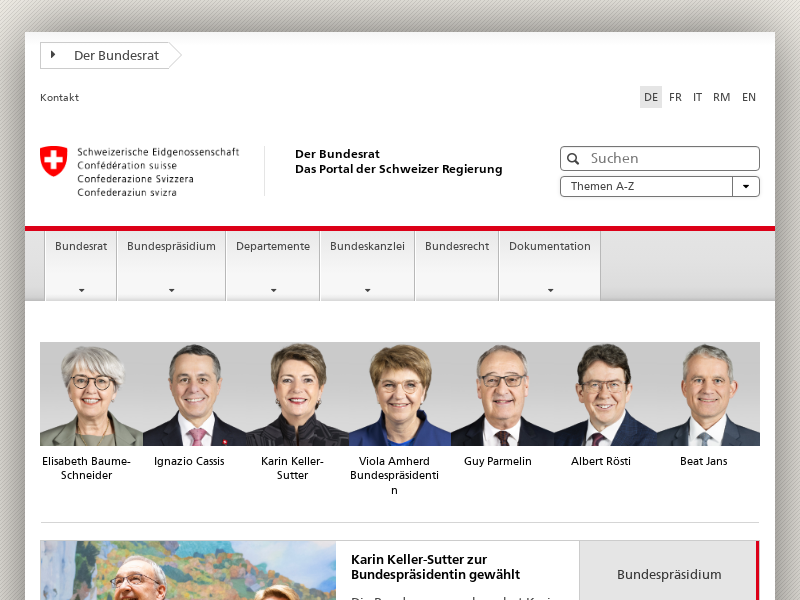Open Elisabeth Baume-Schneider's portrait
800x600 pixels.
point(91,394)
